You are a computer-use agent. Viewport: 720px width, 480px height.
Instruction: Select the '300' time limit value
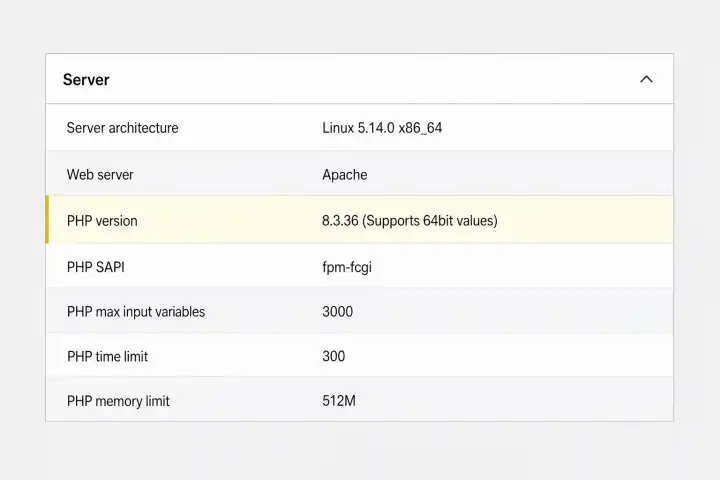pos(333,356)
